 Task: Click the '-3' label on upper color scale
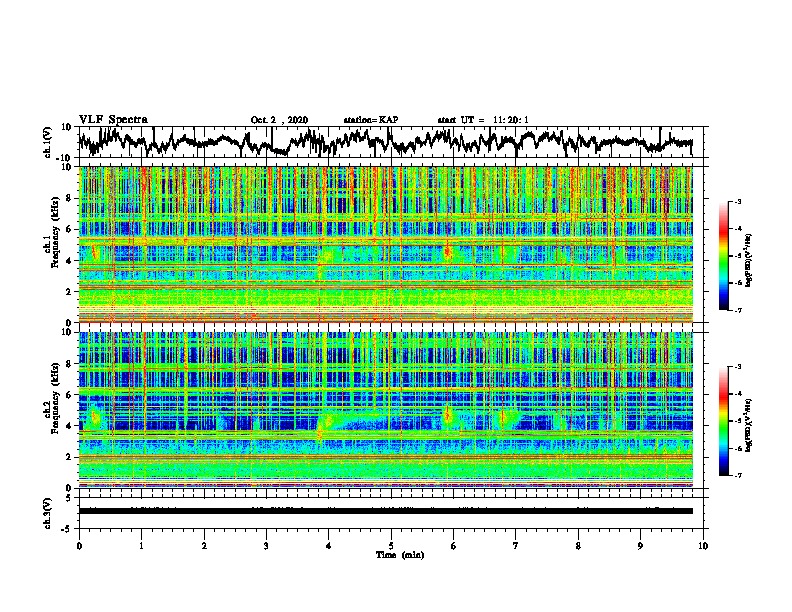(738, 201)
